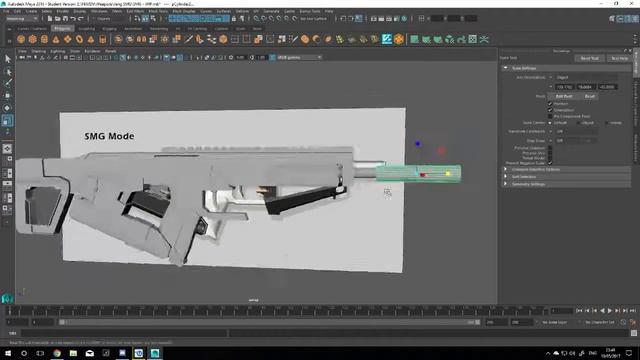The image size is (640, 360).
Task: Open the Mesh Tools menu
Action: 158,11
